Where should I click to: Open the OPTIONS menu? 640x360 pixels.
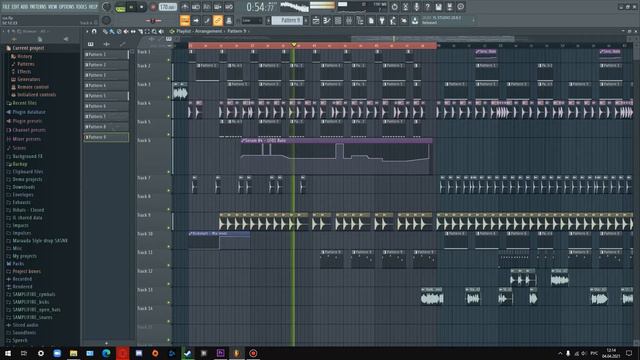coord(67,7)
